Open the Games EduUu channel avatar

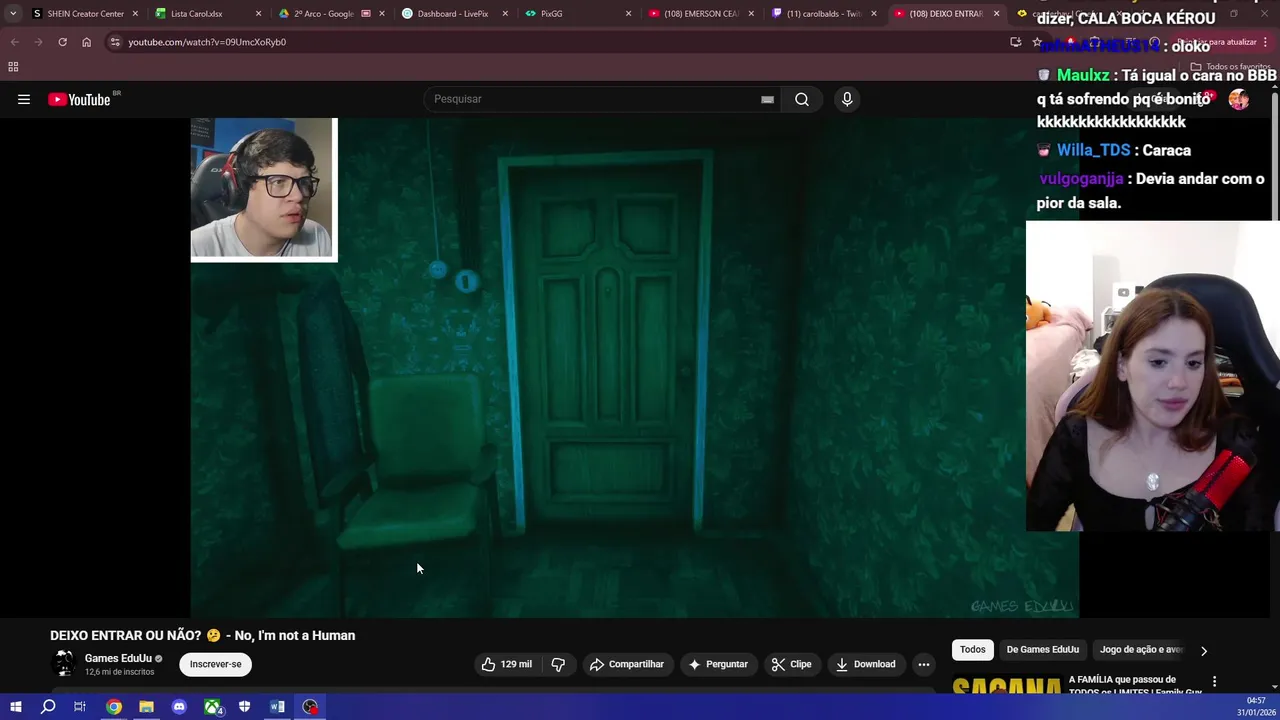[64, 664]
